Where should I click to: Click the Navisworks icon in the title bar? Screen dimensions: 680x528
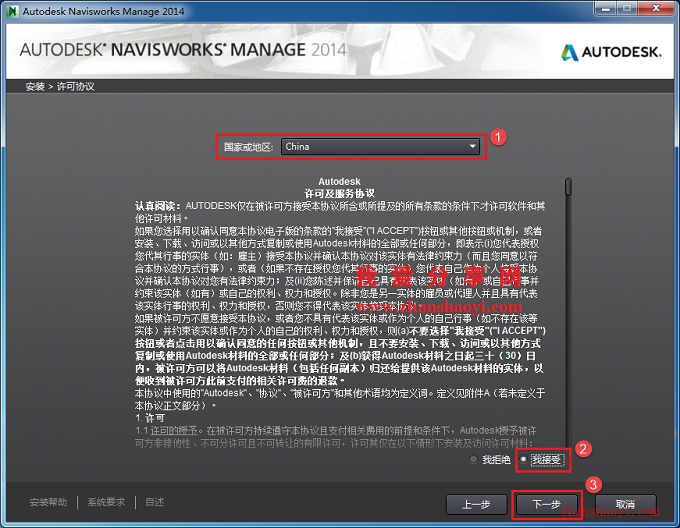13,11
